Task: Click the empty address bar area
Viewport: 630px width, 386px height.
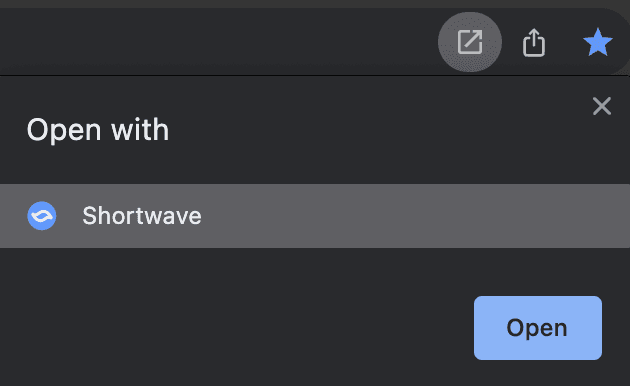Action: pyautogui.click(x=217, y=42)
